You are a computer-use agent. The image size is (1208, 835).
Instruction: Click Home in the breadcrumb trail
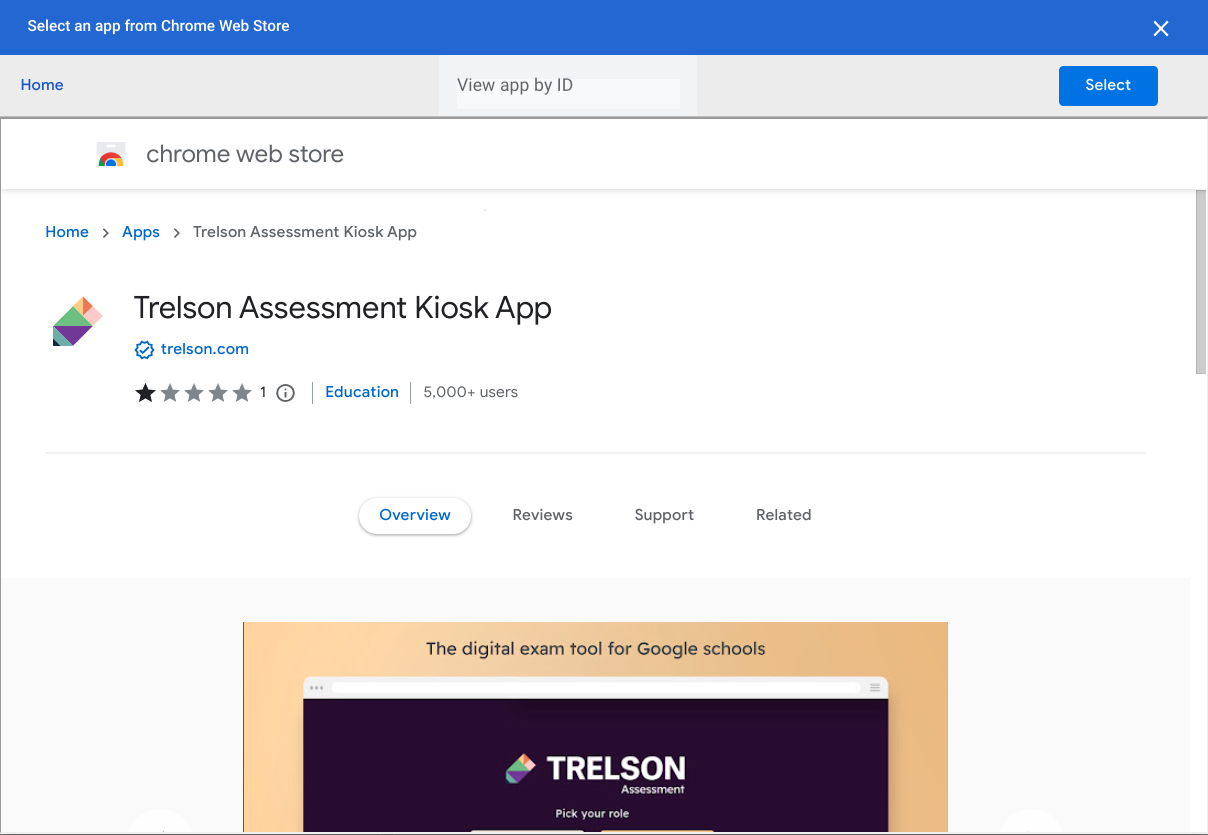tap(66, 231)
